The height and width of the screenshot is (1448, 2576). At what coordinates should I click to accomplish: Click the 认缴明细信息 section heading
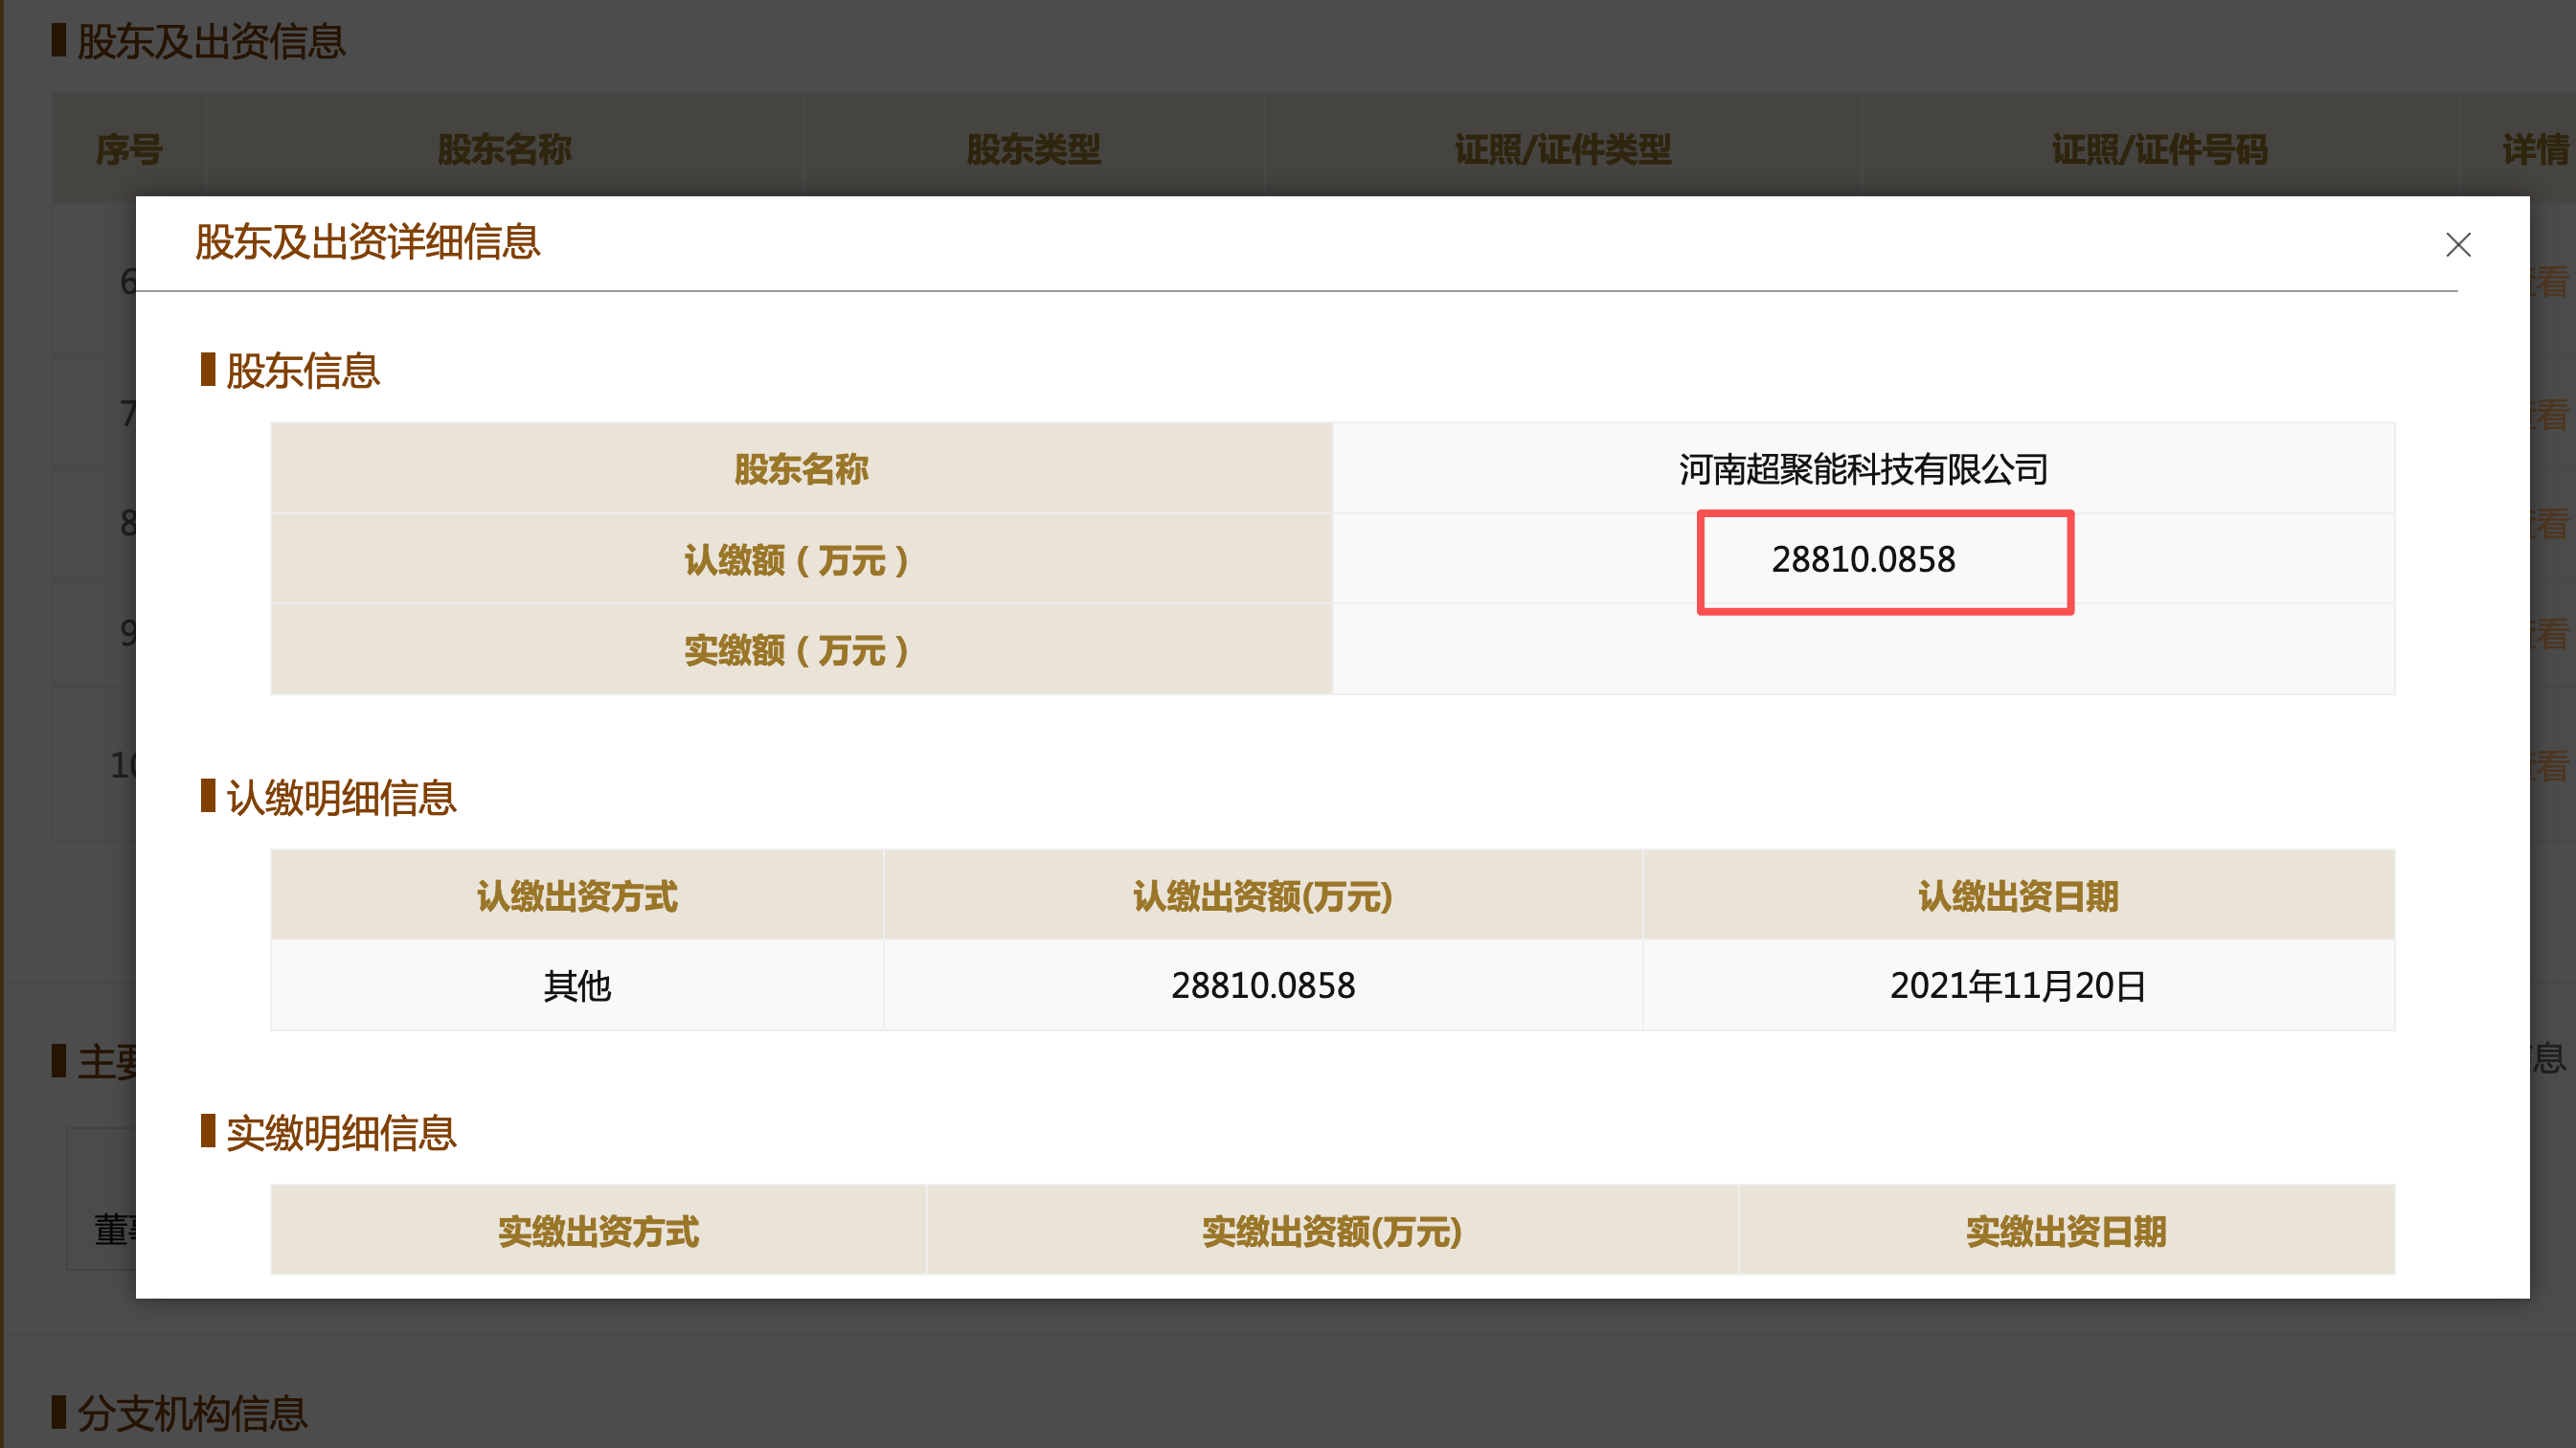click(x=340, y=798)
